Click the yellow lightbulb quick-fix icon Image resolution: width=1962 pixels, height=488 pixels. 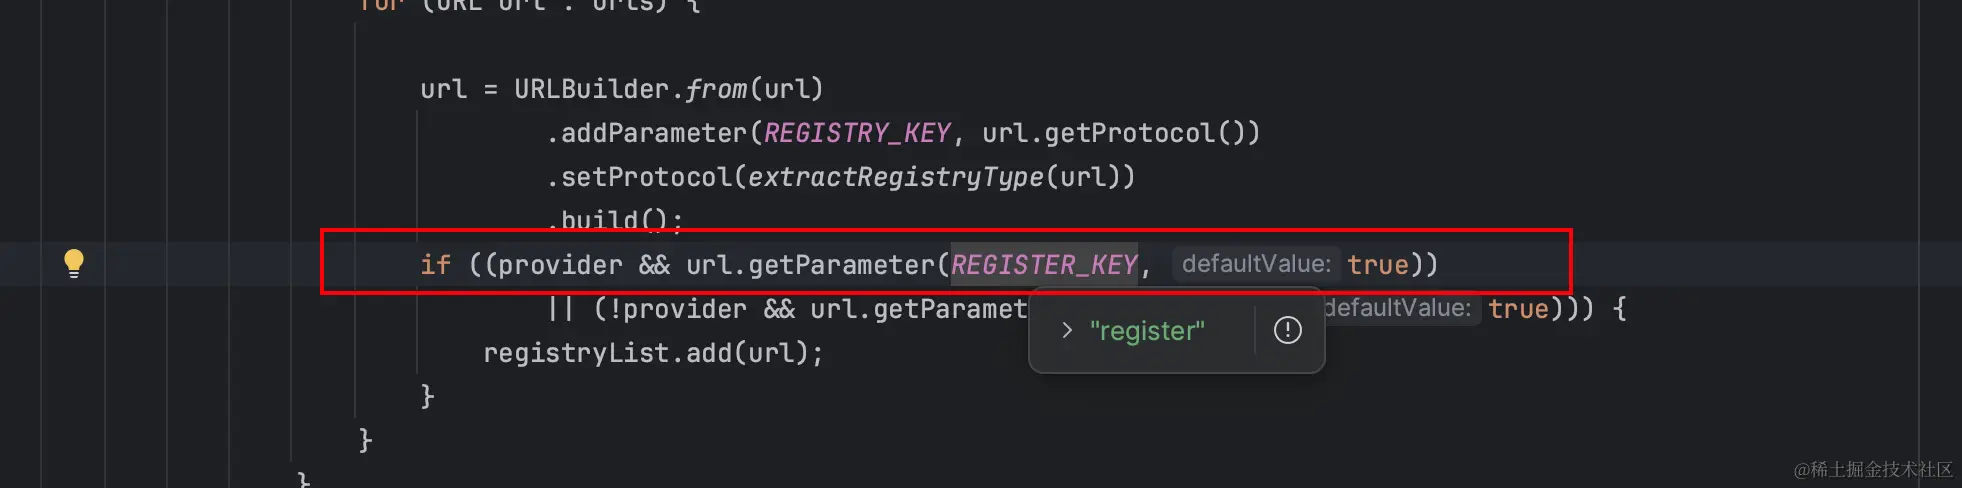click(x=74, y=263)
